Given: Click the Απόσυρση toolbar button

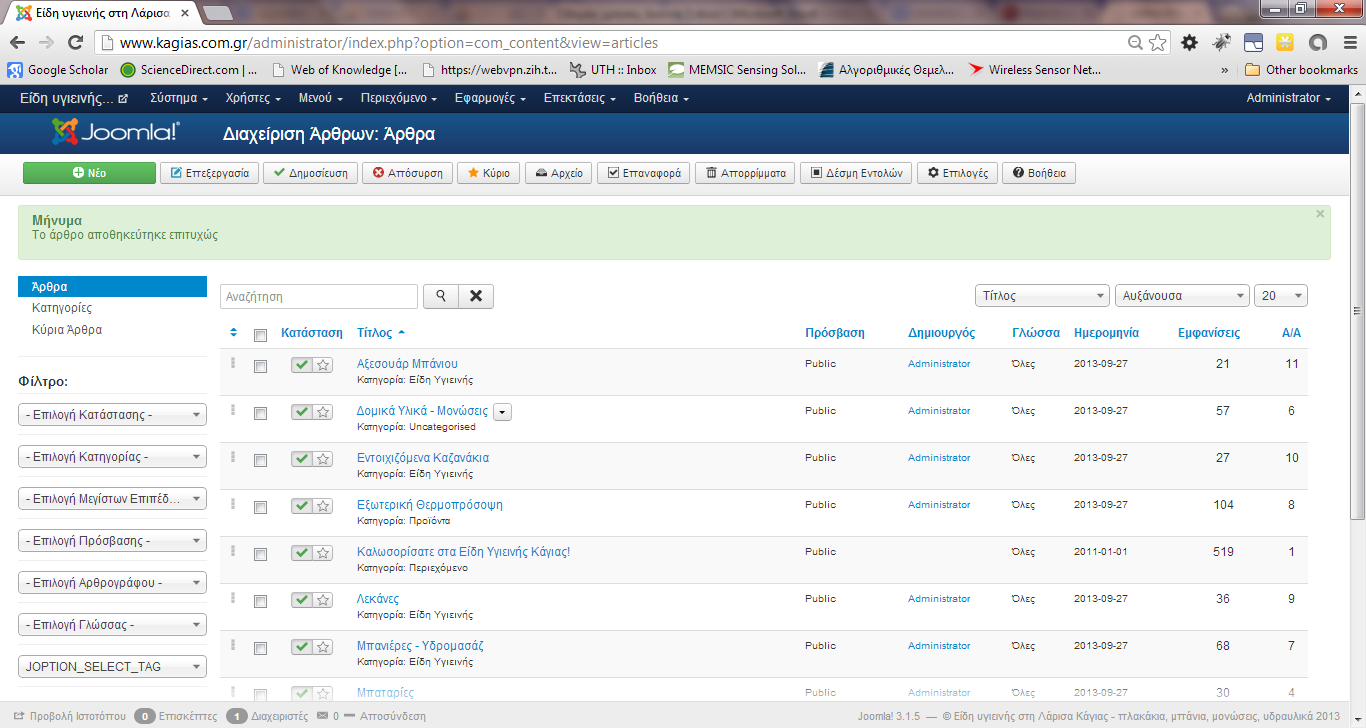Looking at the screenshot, I should tap(407, 173).
